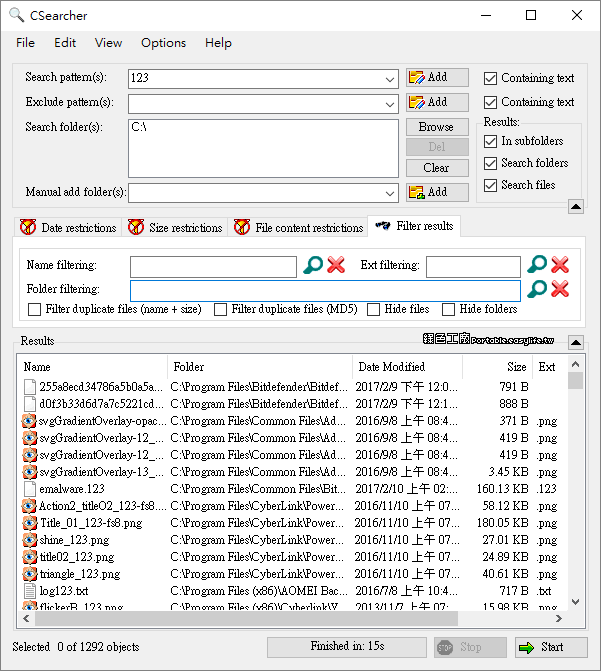Click image icon of Action2_titleO2_123-fs8 row
The image size is (601, 671).
29,506
